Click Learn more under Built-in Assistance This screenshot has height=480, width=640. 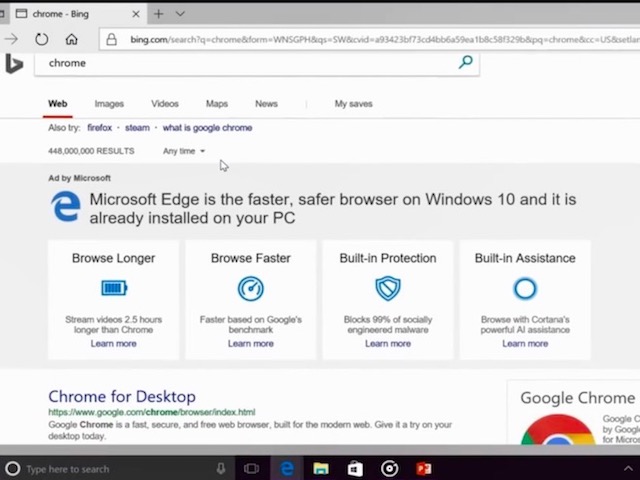tap(525, 344)
